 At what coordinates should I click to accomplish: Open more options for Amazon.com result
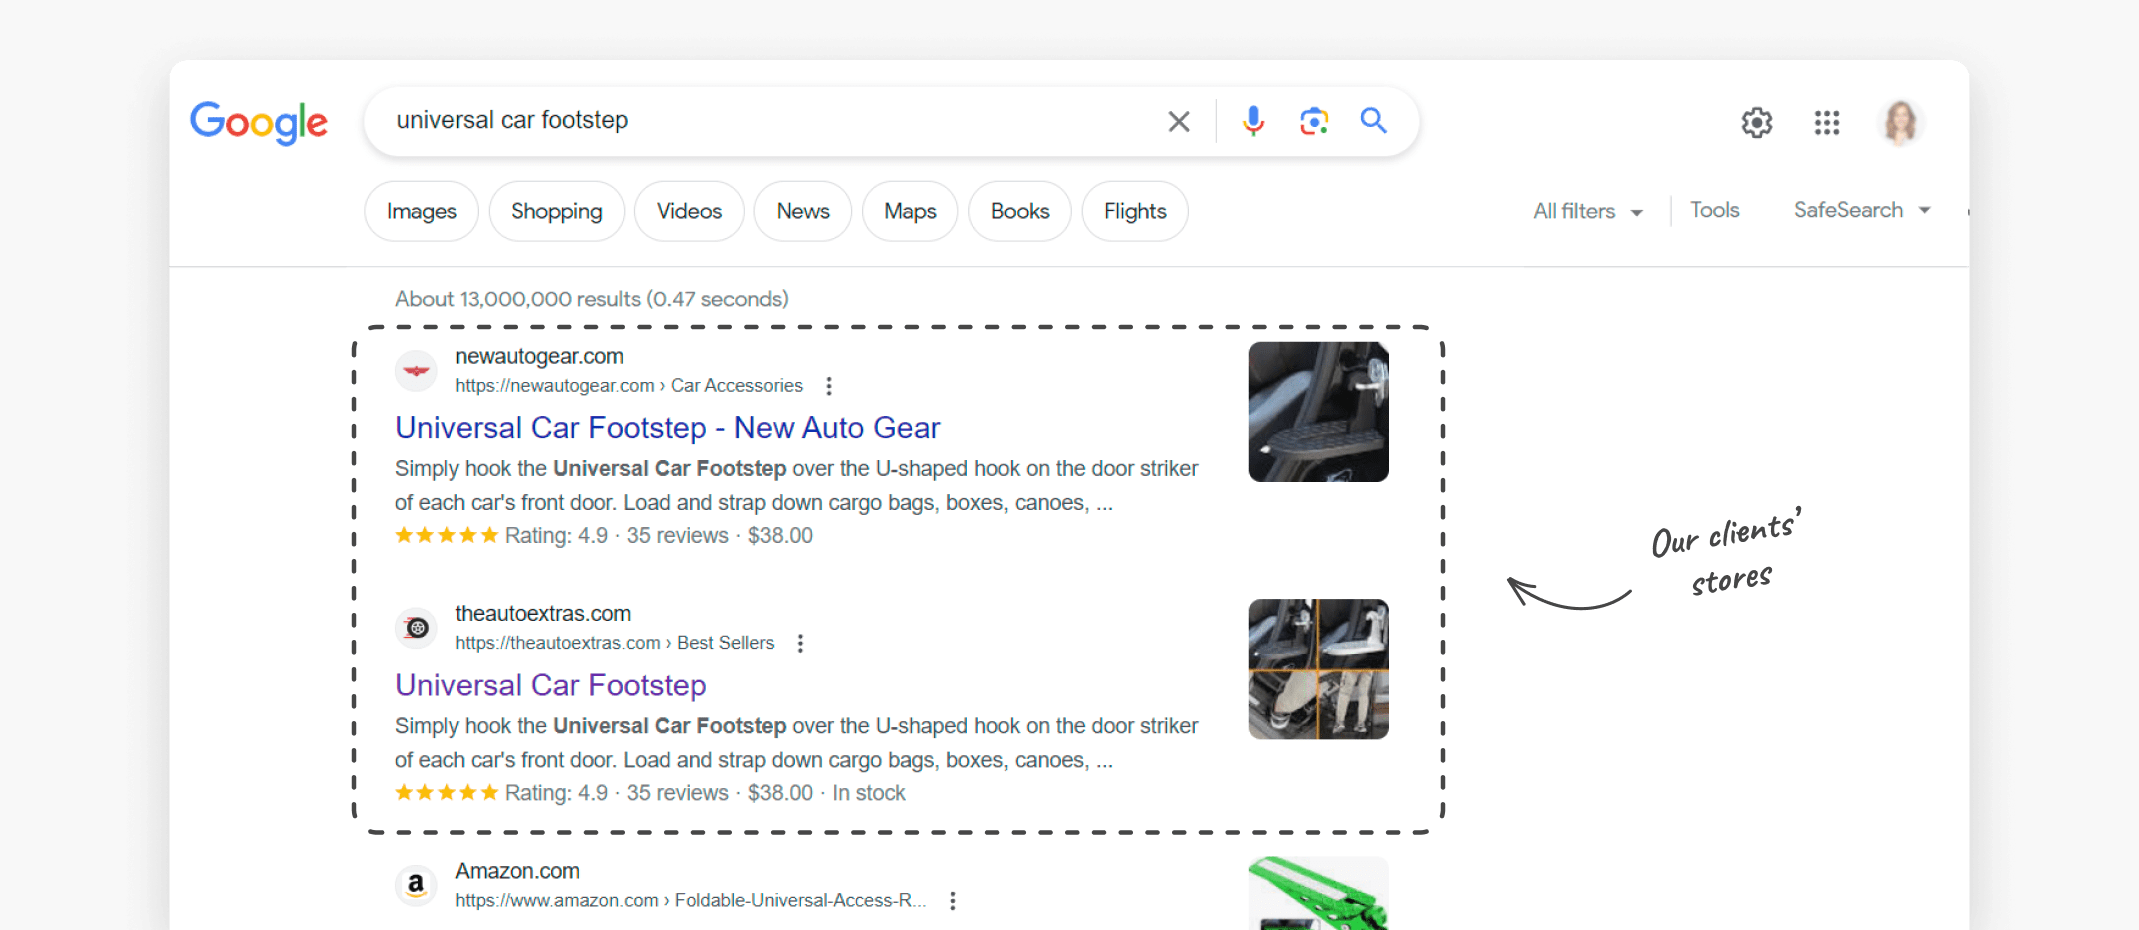coord(953,901)
